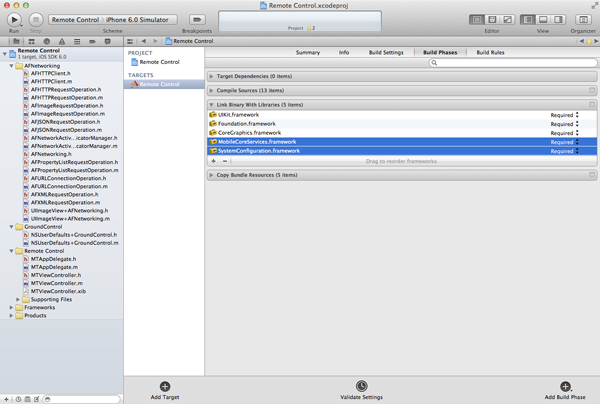Screen dimensions: 600x404
Task: Delete Compile Sources phase close box
Action: tap(592, 91)
